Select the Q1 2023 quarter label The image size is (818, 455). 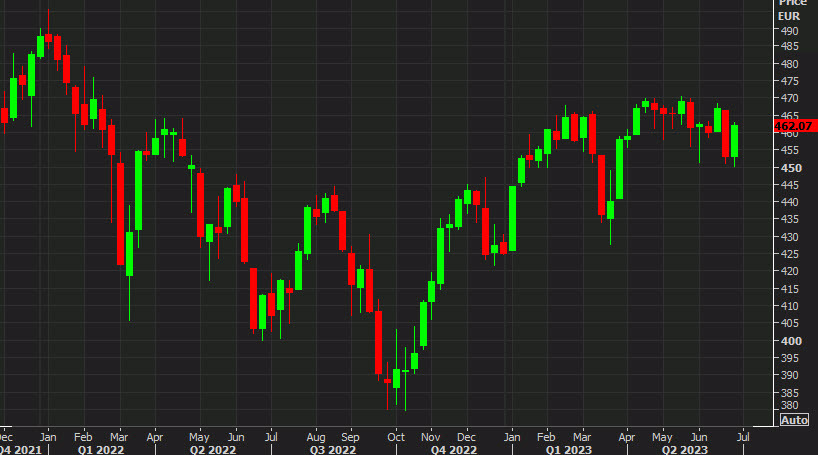click(x=569, y=450)
